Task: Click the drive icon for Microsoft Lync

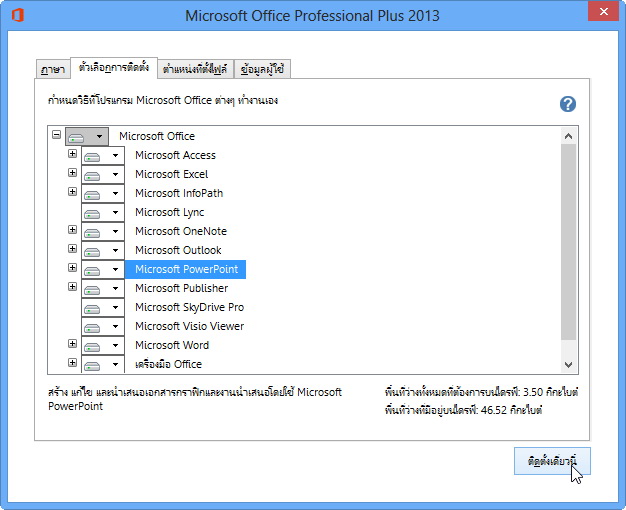Action: (93, 214)
